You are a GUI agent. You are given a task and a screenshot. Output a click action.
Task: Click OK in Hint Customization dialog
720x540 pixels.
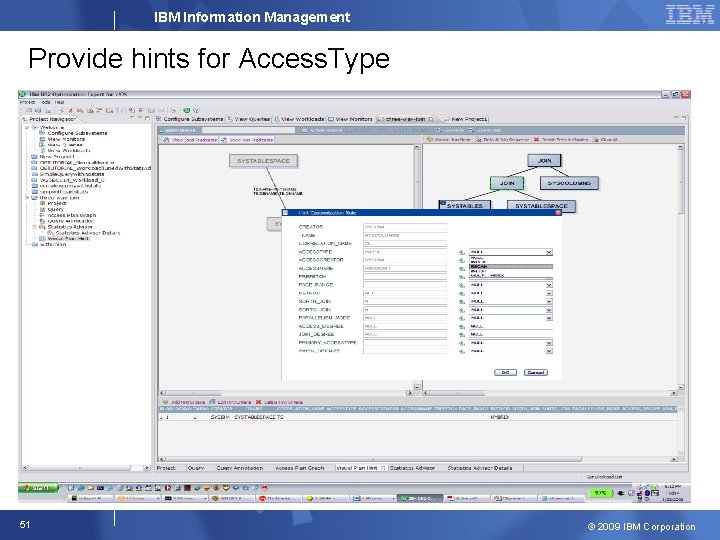505,372
